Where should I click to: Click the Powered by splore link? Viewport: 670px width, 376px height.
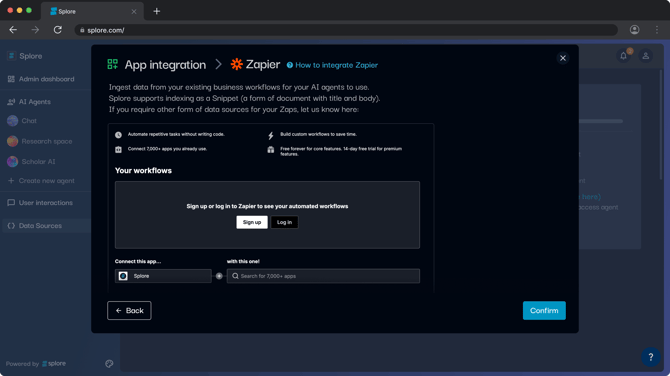click(x=36, y=364)
